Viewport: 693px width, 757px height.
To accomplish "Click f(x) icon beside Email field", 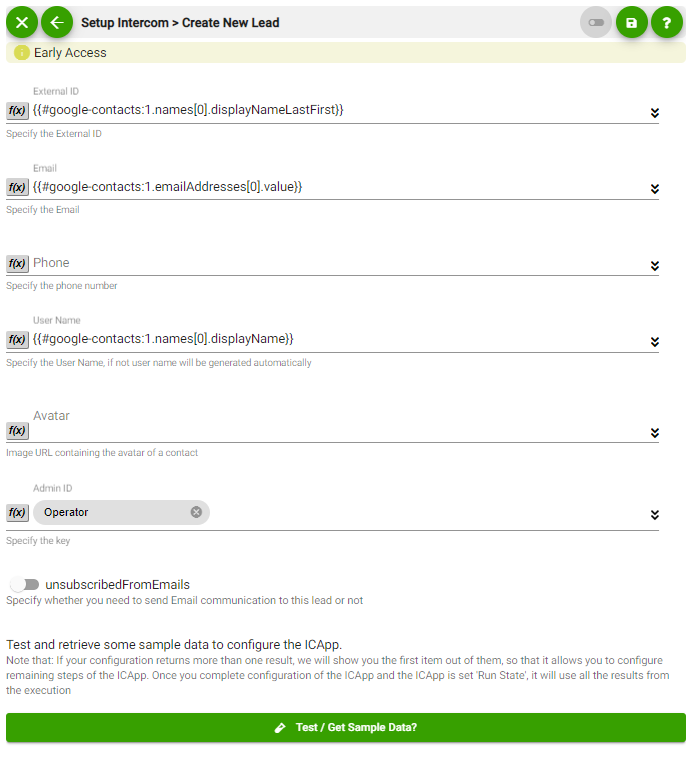I will (17, 187).
